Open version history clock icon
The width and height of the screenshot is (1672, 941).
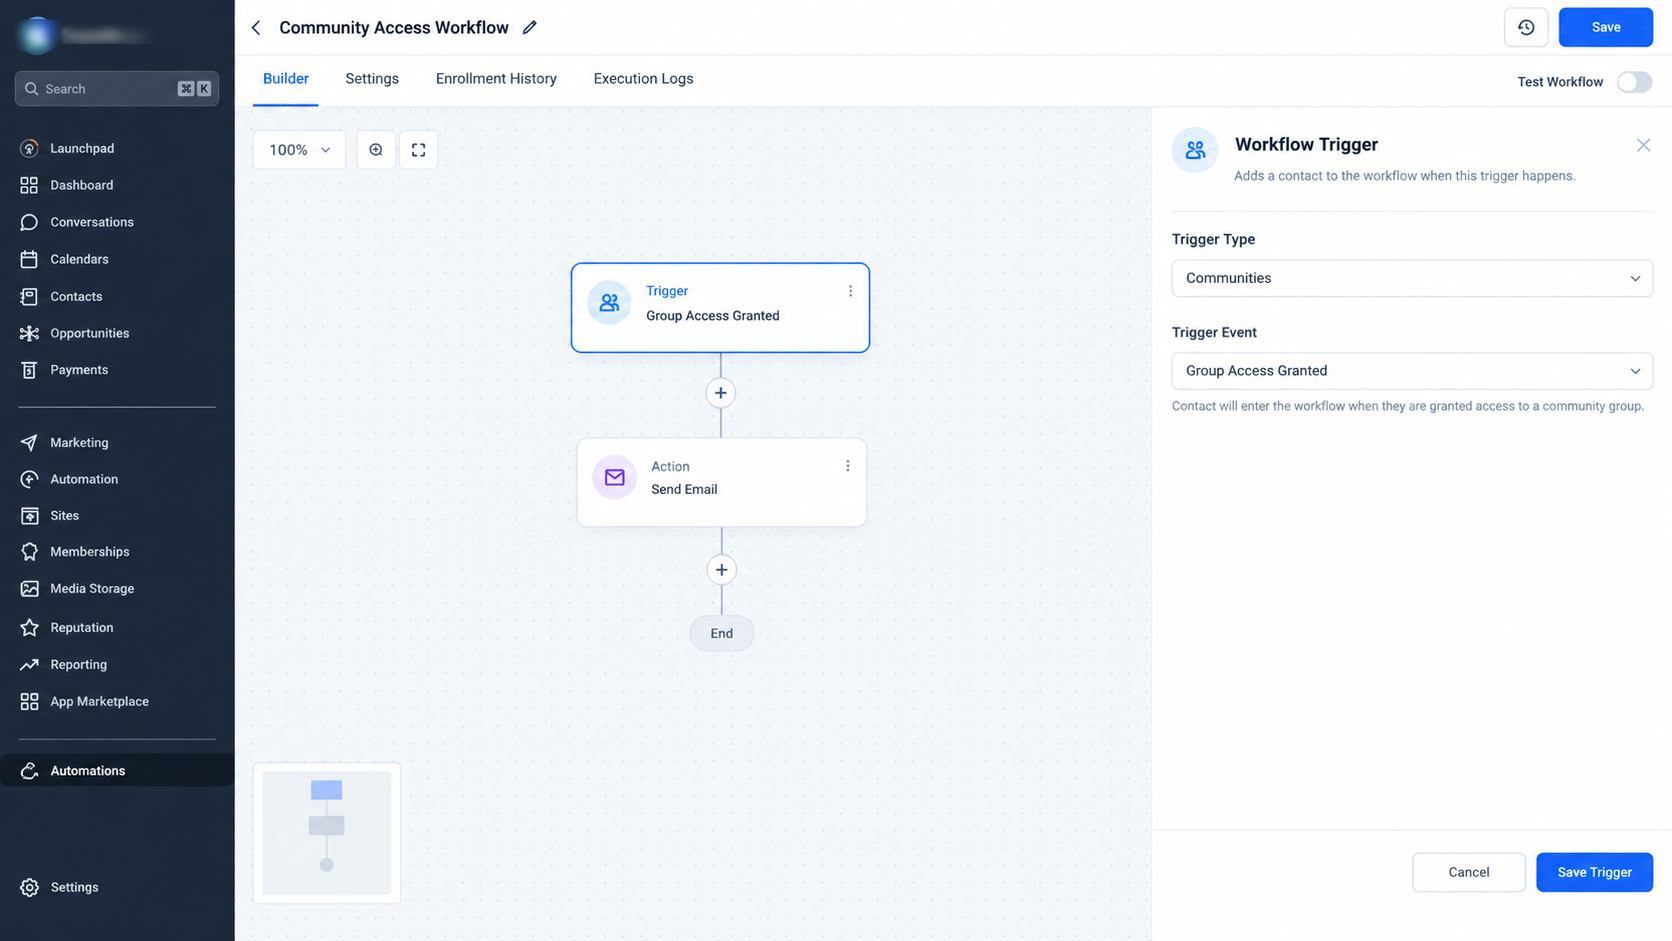tap(1526, 27)
